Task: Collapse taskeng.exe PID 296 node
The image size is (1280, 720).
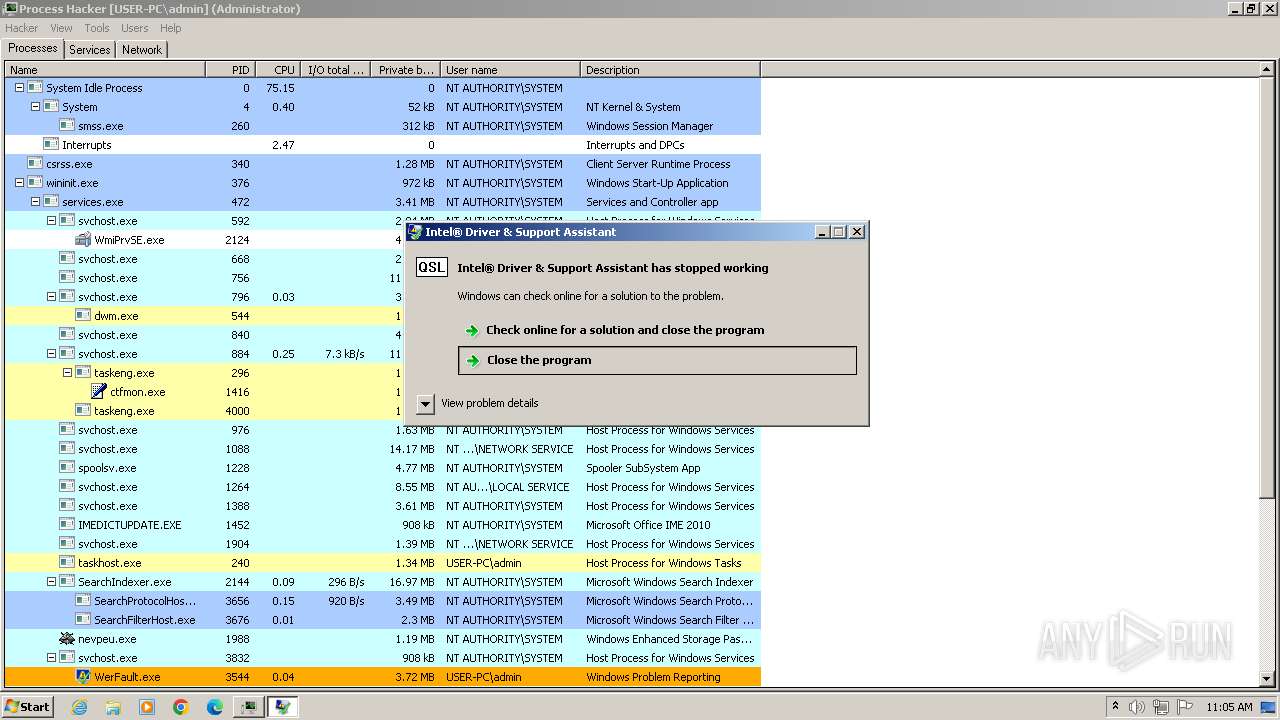Action: [x=67, y=373]
